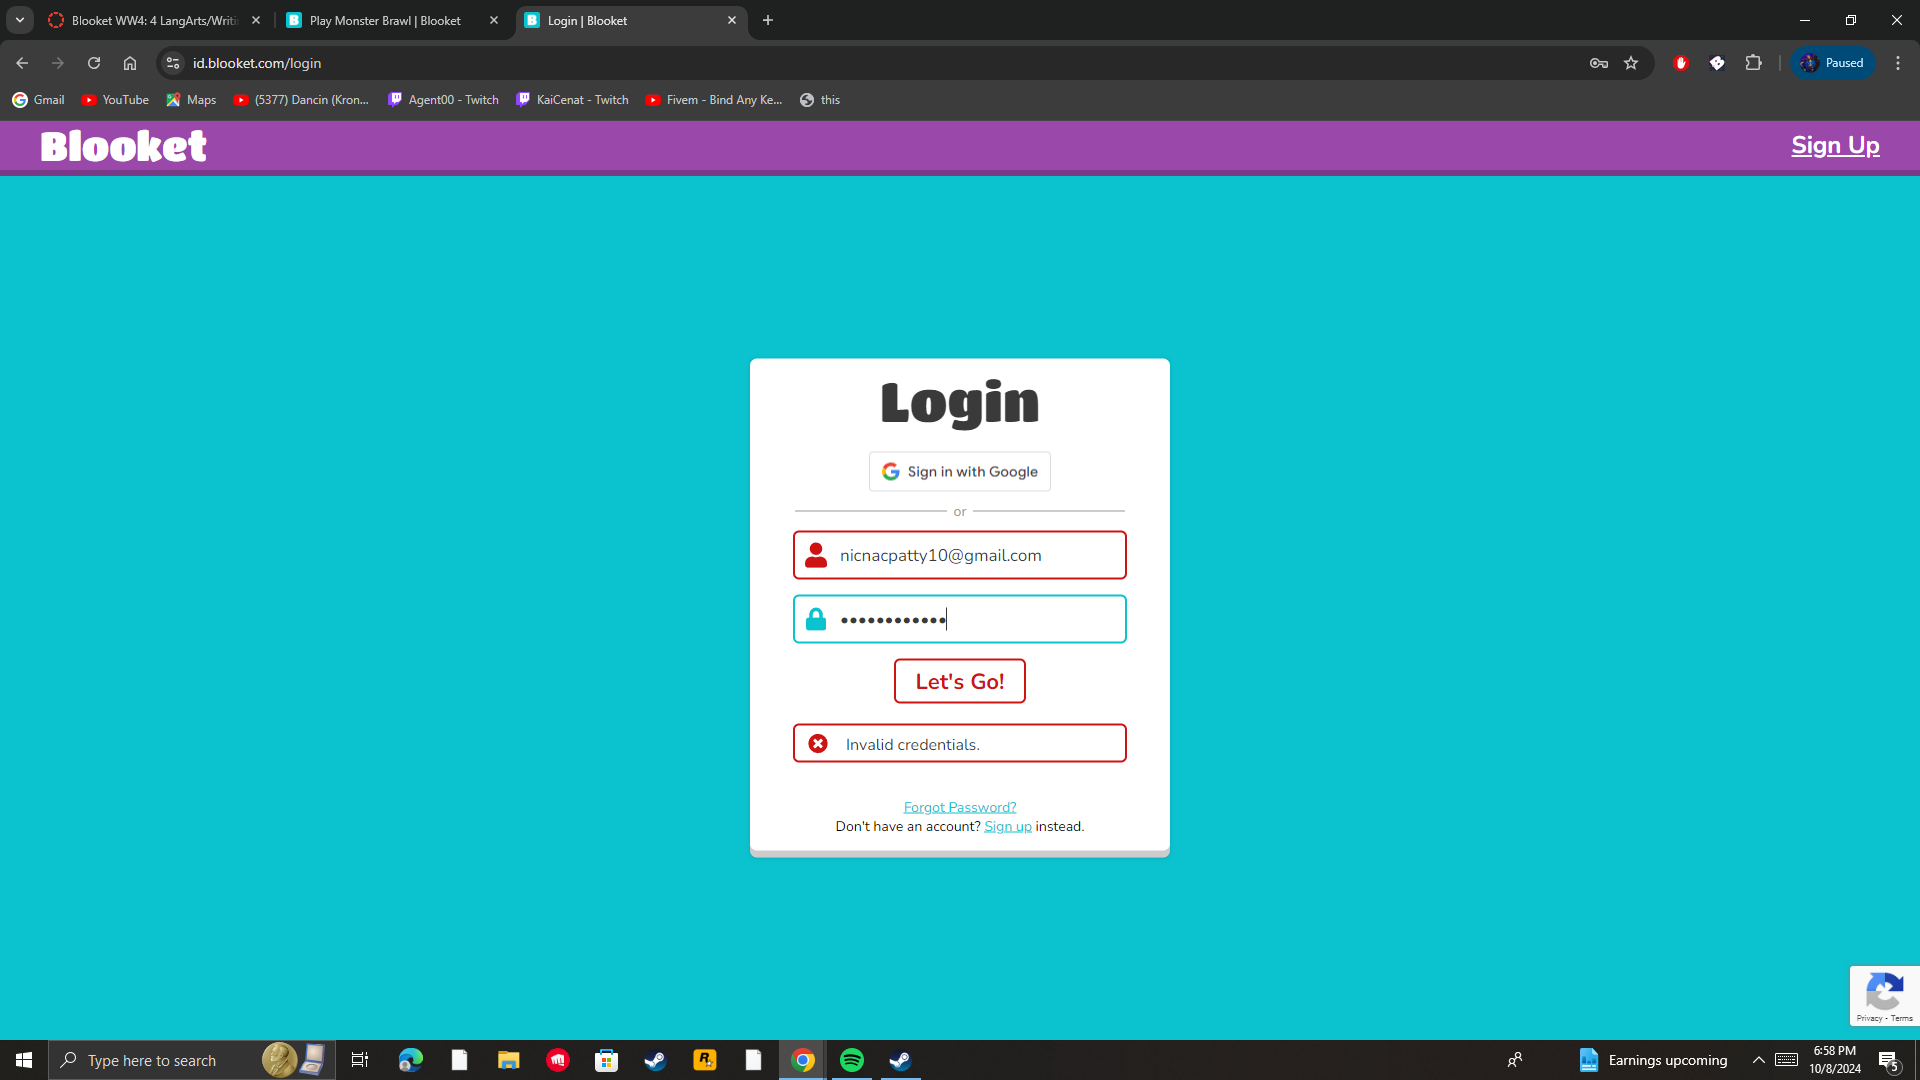Switch to Play Monster Brawl tab

click(385, 20)
